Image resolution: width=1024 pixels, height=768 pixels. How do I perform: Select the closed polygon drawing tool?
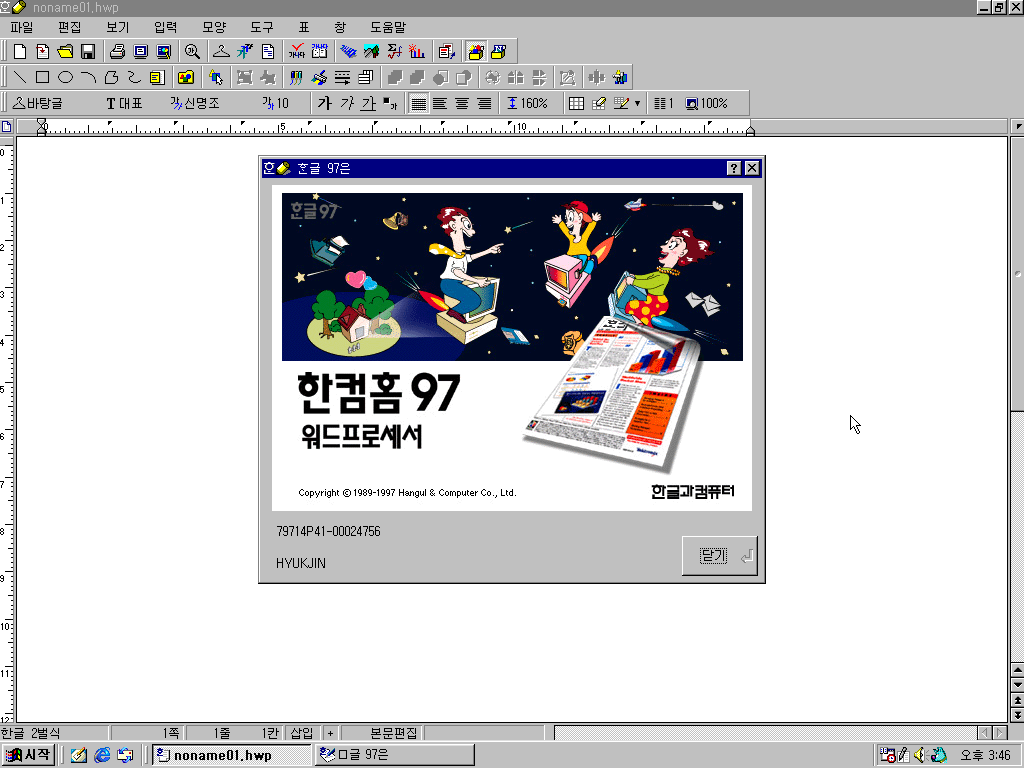[111, 78]
